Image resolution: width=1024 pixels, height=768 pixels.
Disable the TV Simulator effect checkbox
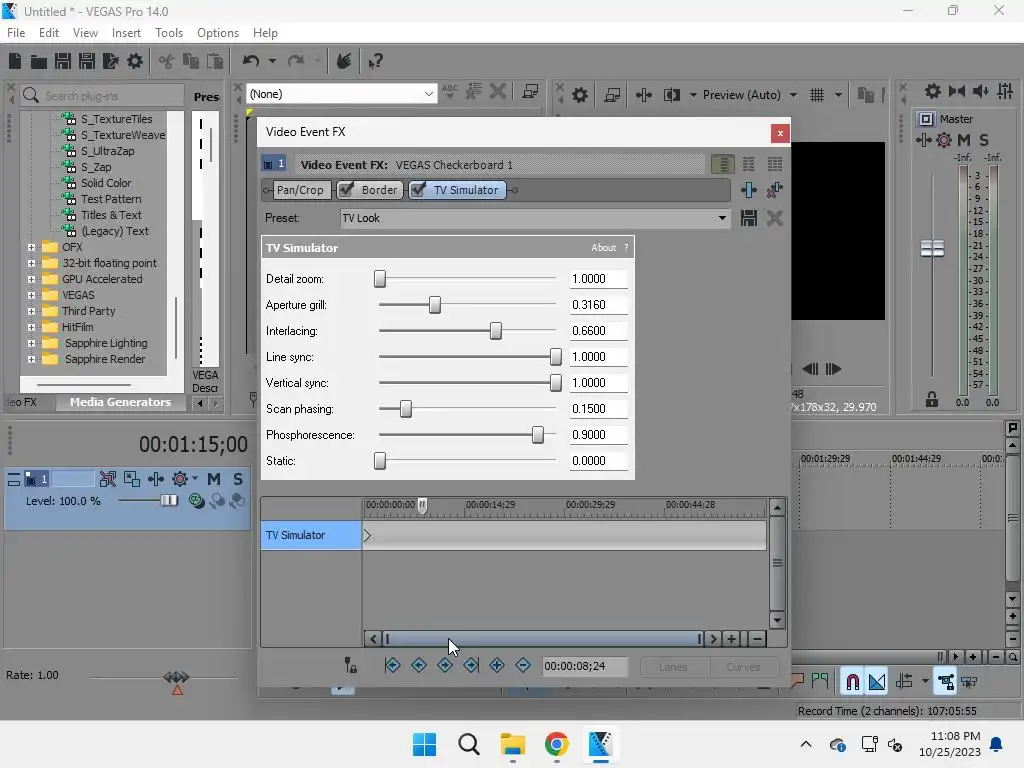click(x=418, y=190)
